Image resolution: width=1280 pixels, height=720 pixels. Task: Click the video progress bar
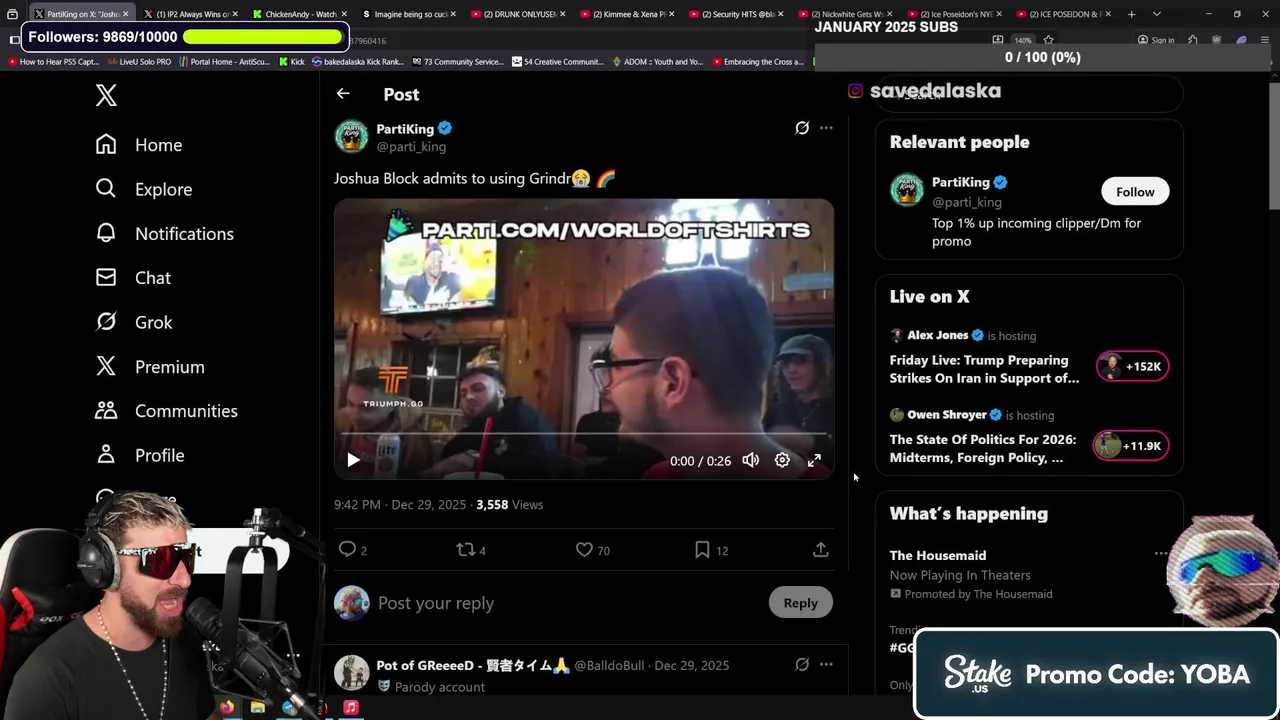click(x=584, y=435)
